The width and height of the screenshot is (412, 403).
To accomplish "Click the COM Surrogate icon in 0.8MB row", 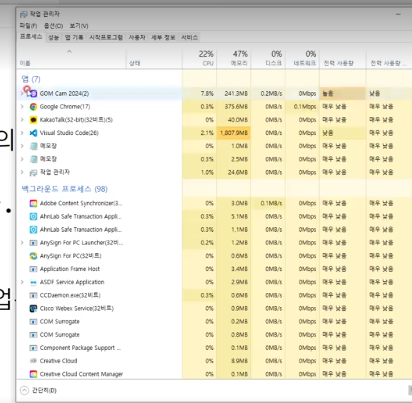I will pos(33,335).
